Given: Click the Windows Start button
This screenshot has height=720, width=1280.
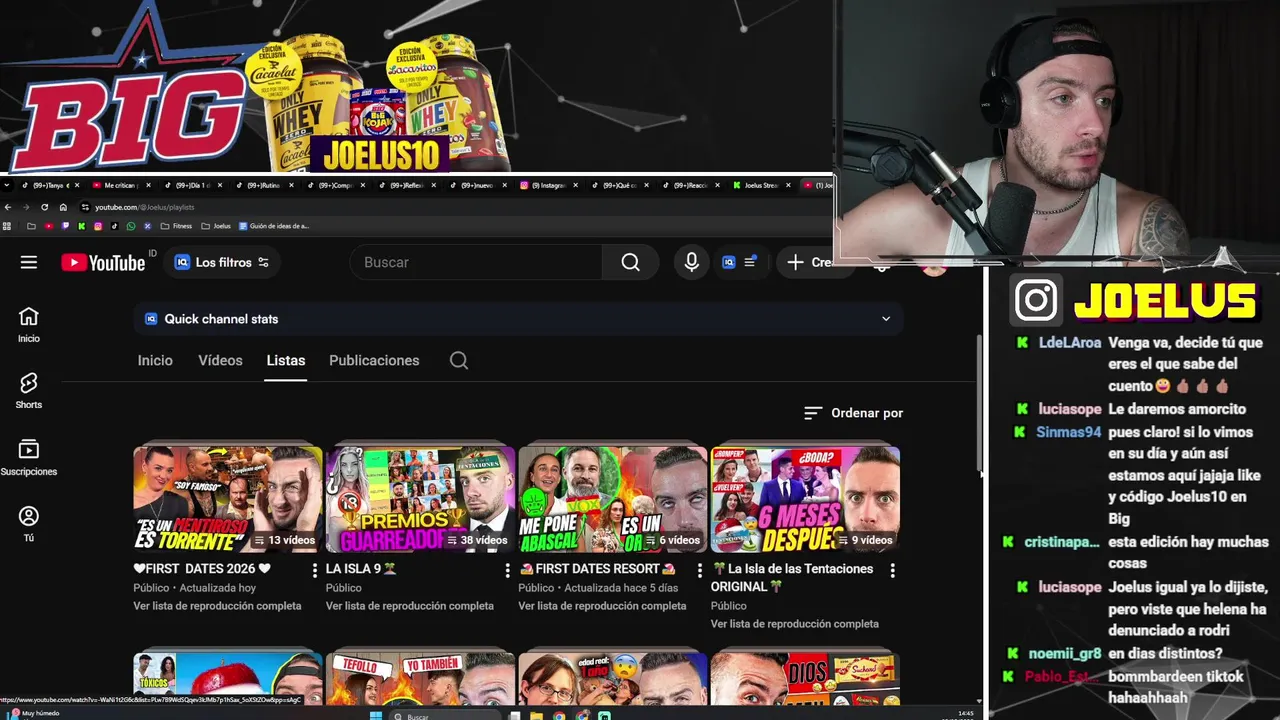Looking at the screenshot, I should (x=376, y=716).
